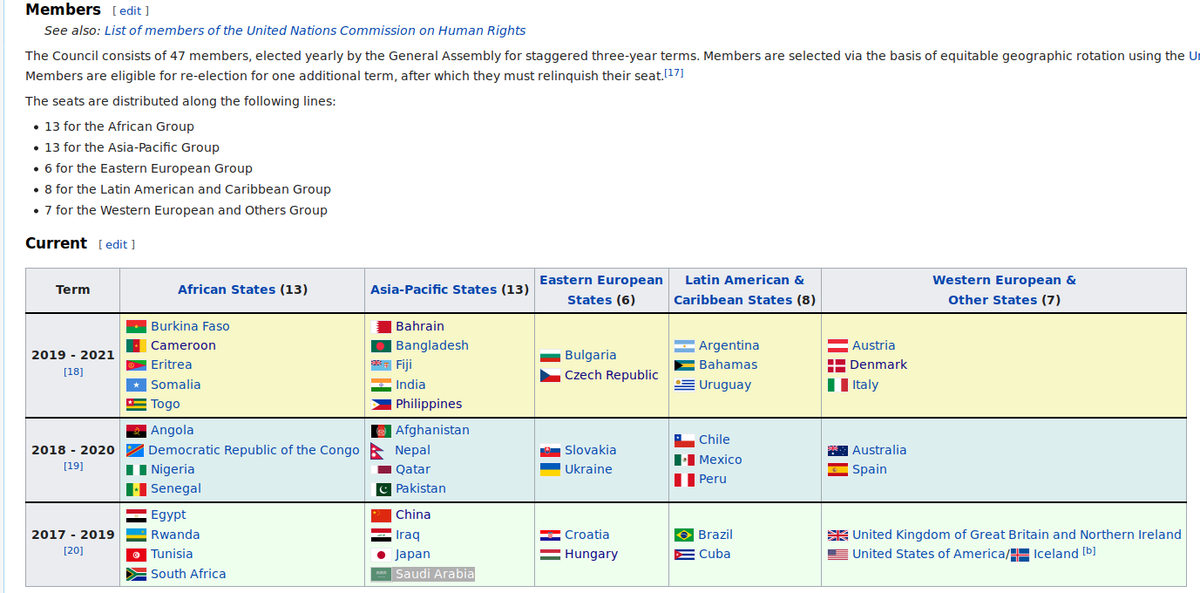
Task: Open the United States of America link
Action: pyautogui.click(x=928, y=554)
